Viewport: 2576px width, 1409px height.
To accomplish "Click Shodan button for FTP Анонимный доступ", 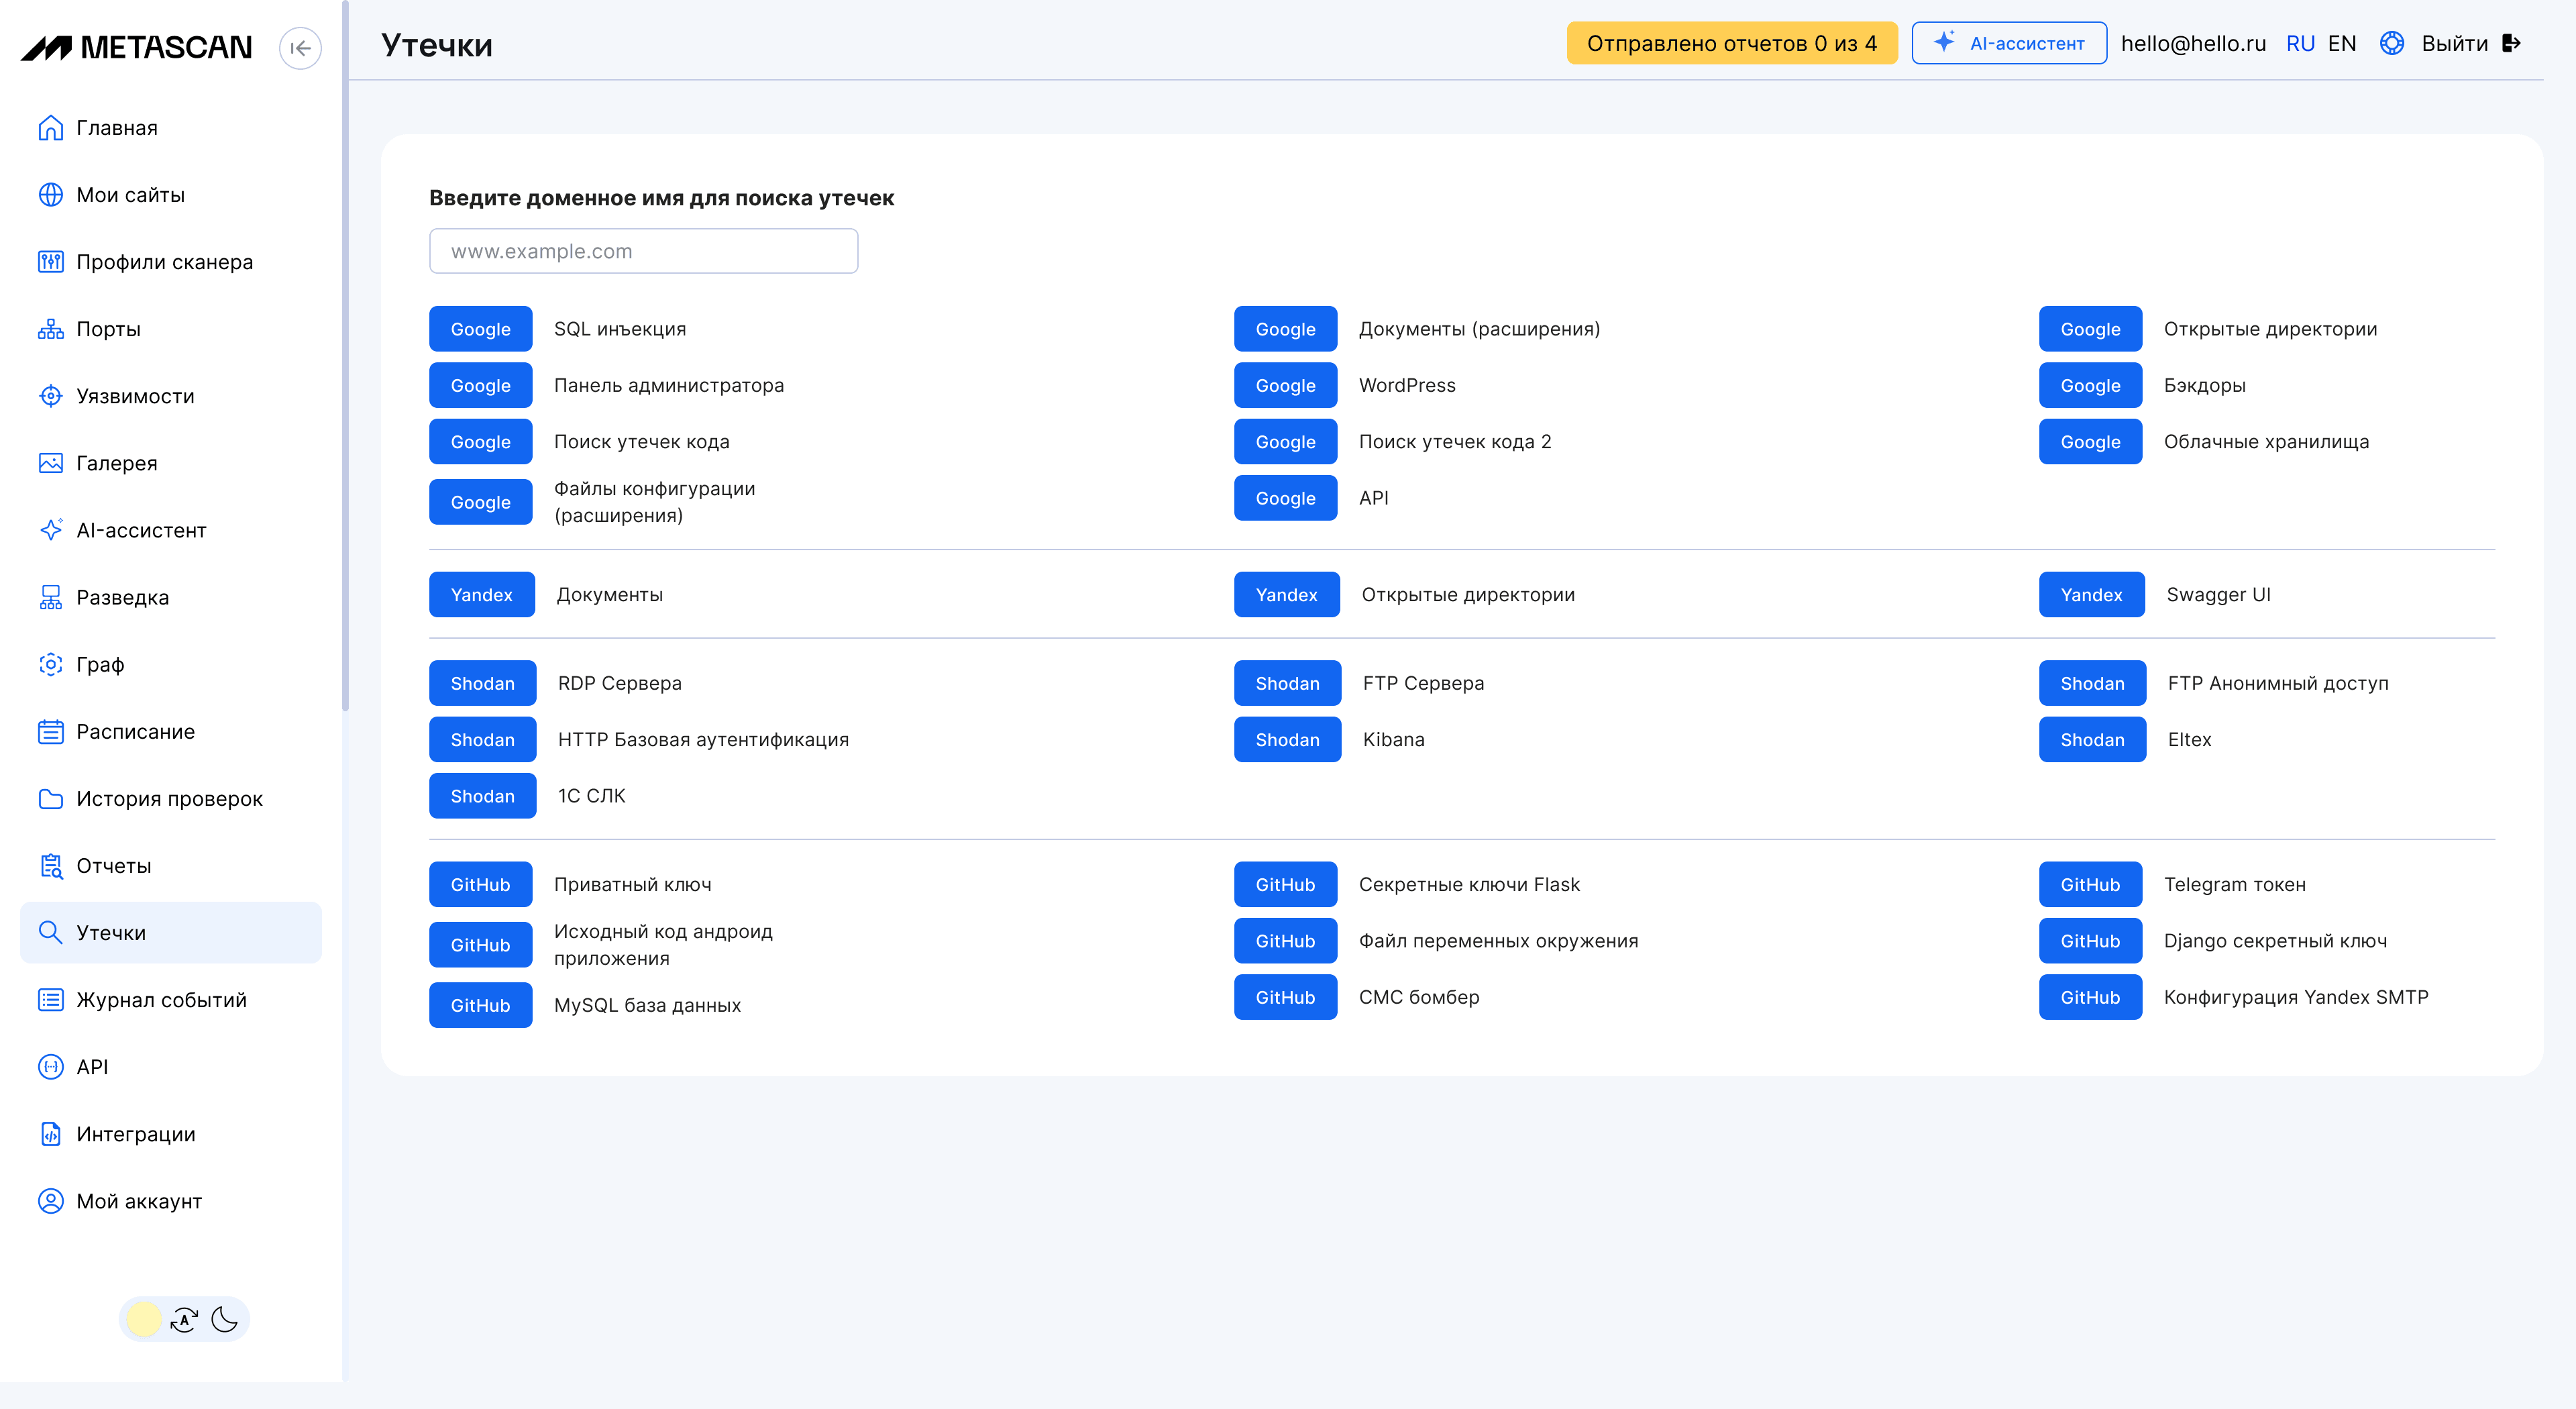I will click(x=2092, y=683).
